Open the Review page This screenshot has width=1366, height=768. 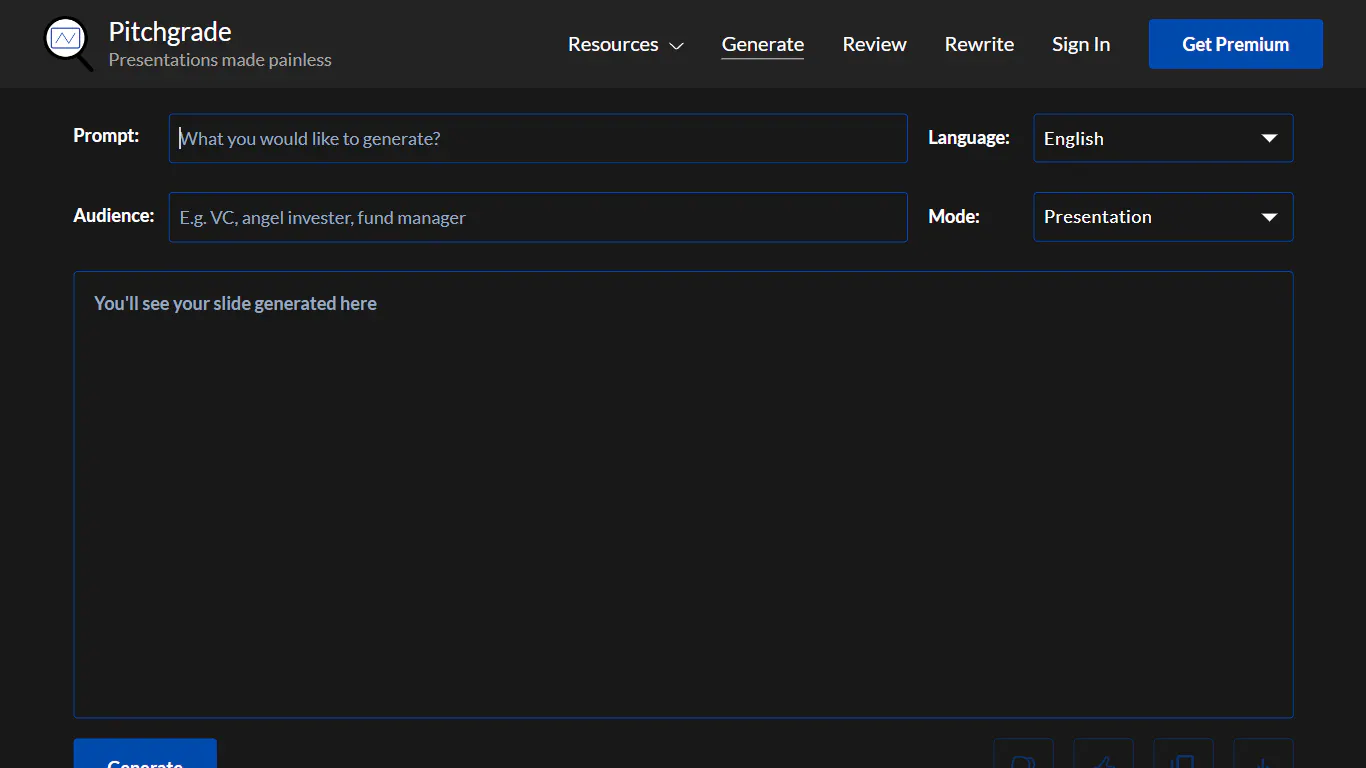tap(874, 44)
